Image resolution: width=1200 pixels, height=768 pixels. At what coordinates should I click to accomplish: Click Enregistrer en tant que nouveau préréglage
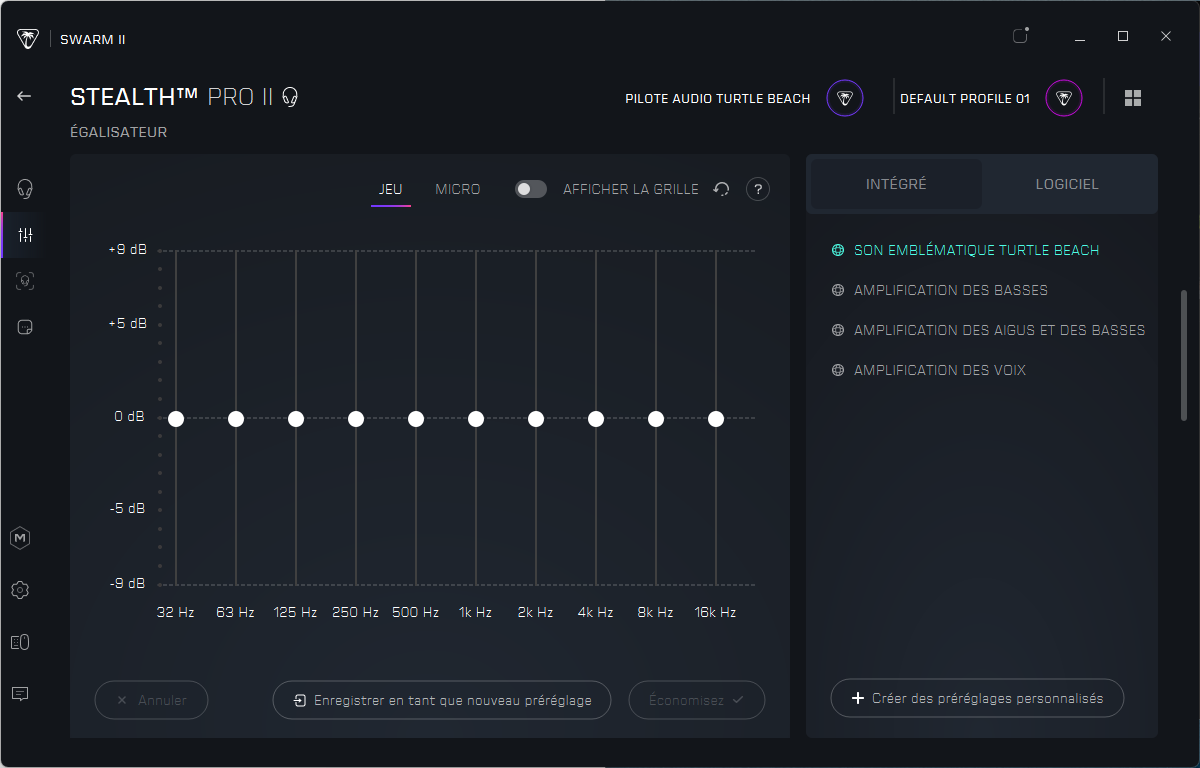click(x=442, y=700)
